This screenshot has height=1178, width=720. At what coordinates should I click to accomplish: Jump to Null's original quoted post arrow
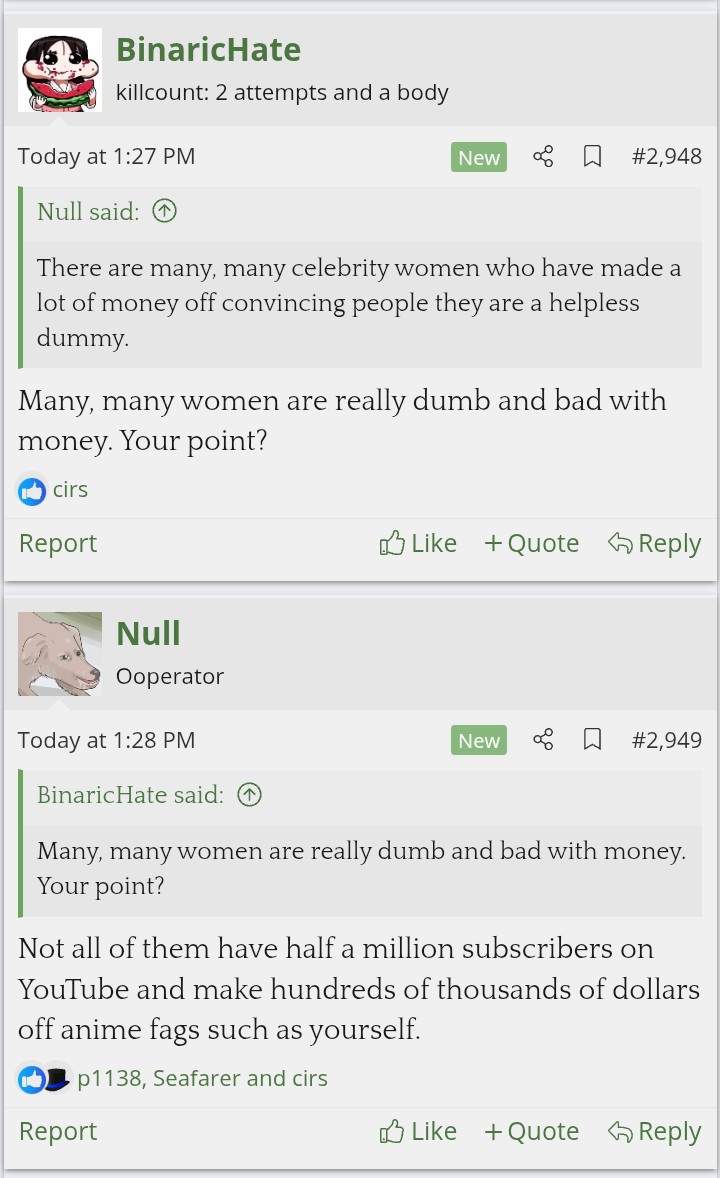pos(164,211)
